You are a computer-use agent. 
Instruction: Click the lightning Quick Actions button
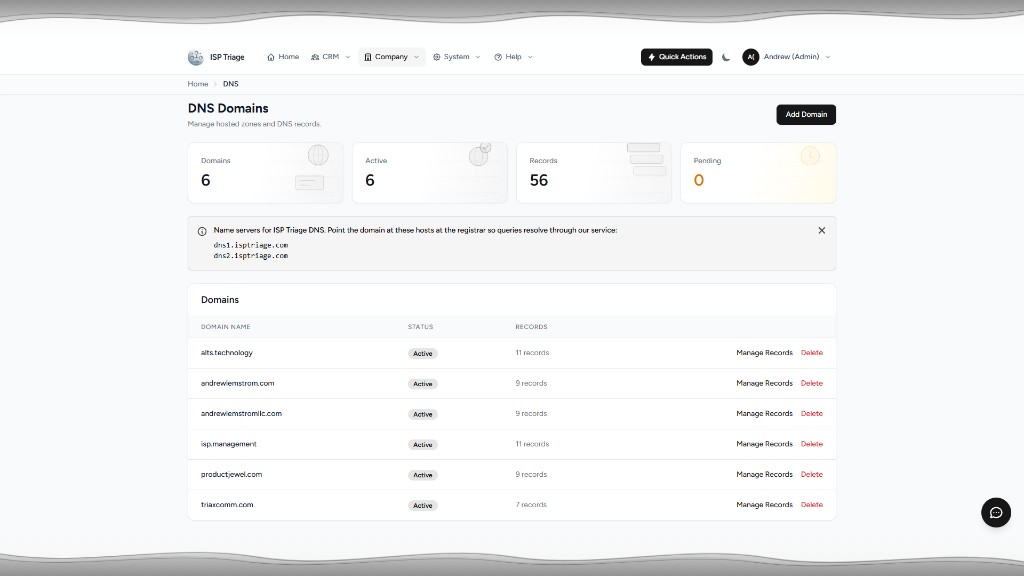(x=677, y=57)
